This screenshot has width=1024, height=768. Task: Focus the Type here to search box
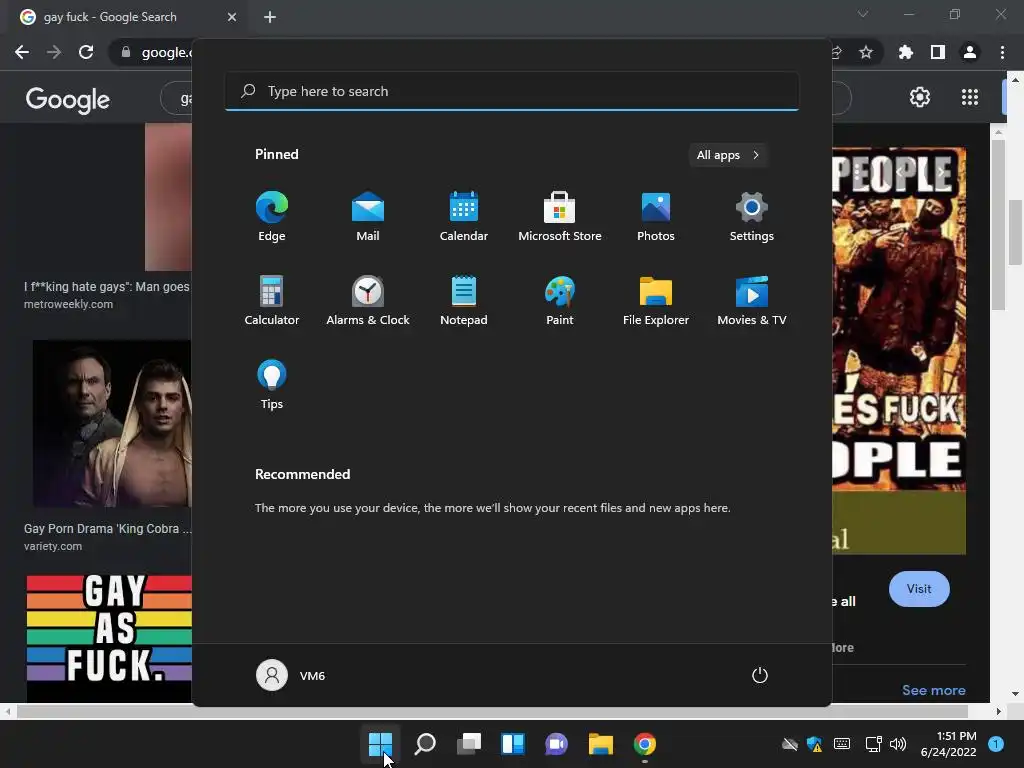tap(512, 91)
